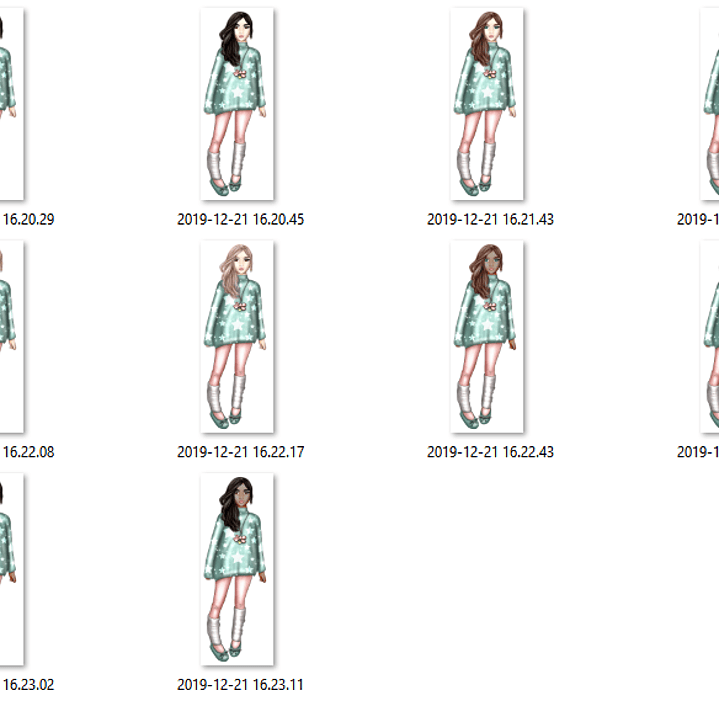Click the 2019-12-21 16.23.11 filename label

240,685
